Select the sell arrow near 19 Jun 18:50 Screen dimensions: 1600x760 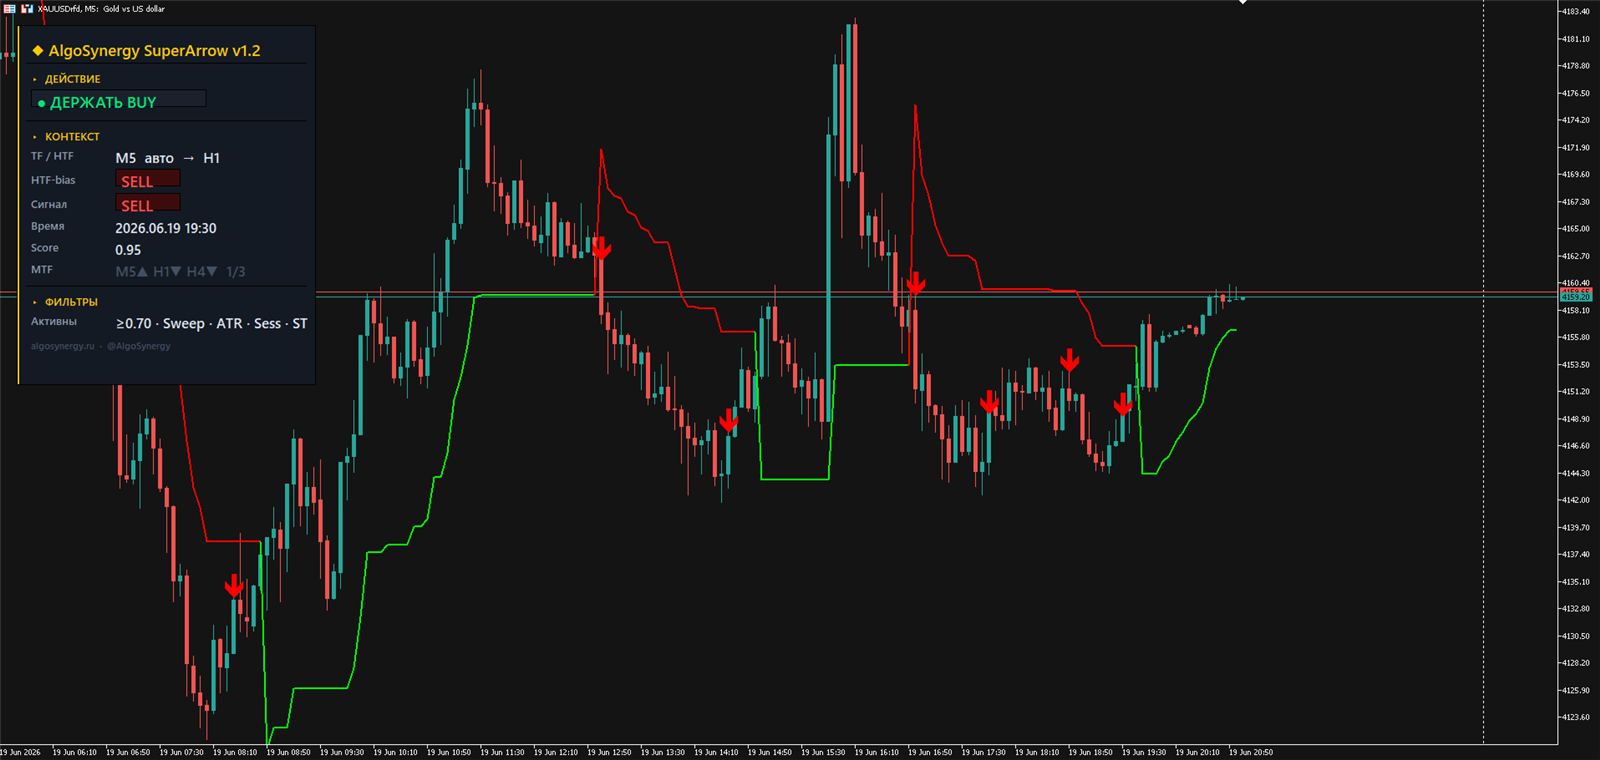tap(1070, 360)
